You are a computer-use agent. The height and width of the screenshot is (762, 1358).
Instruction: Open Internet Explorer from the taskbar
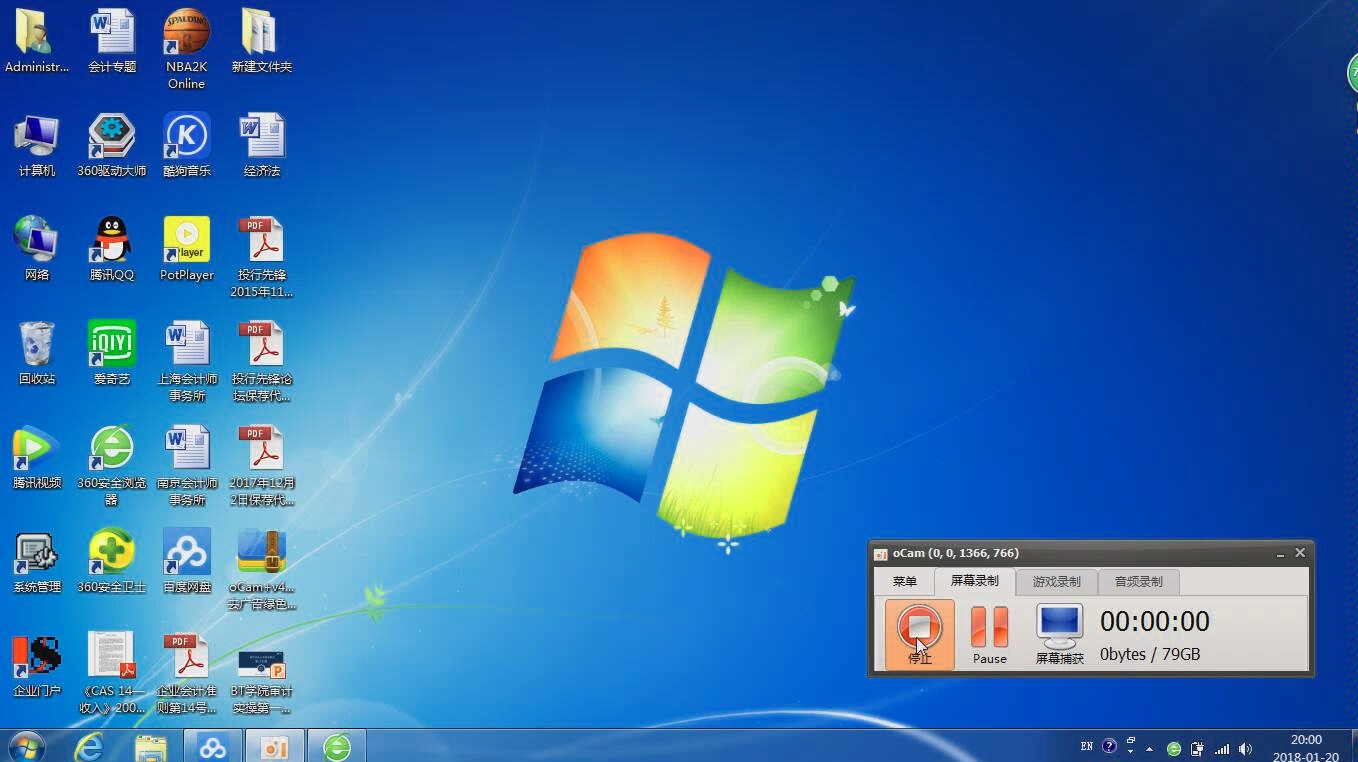89,746
